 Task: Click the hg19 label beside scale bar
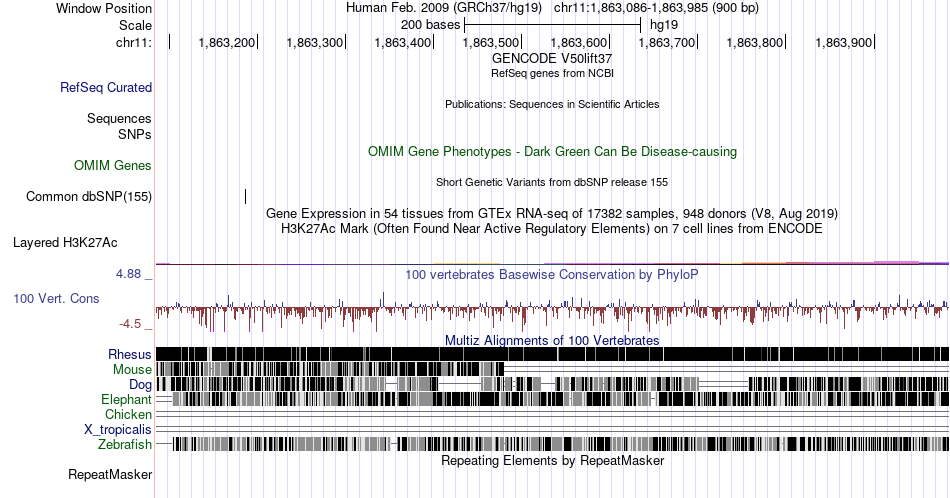(664, 25)
